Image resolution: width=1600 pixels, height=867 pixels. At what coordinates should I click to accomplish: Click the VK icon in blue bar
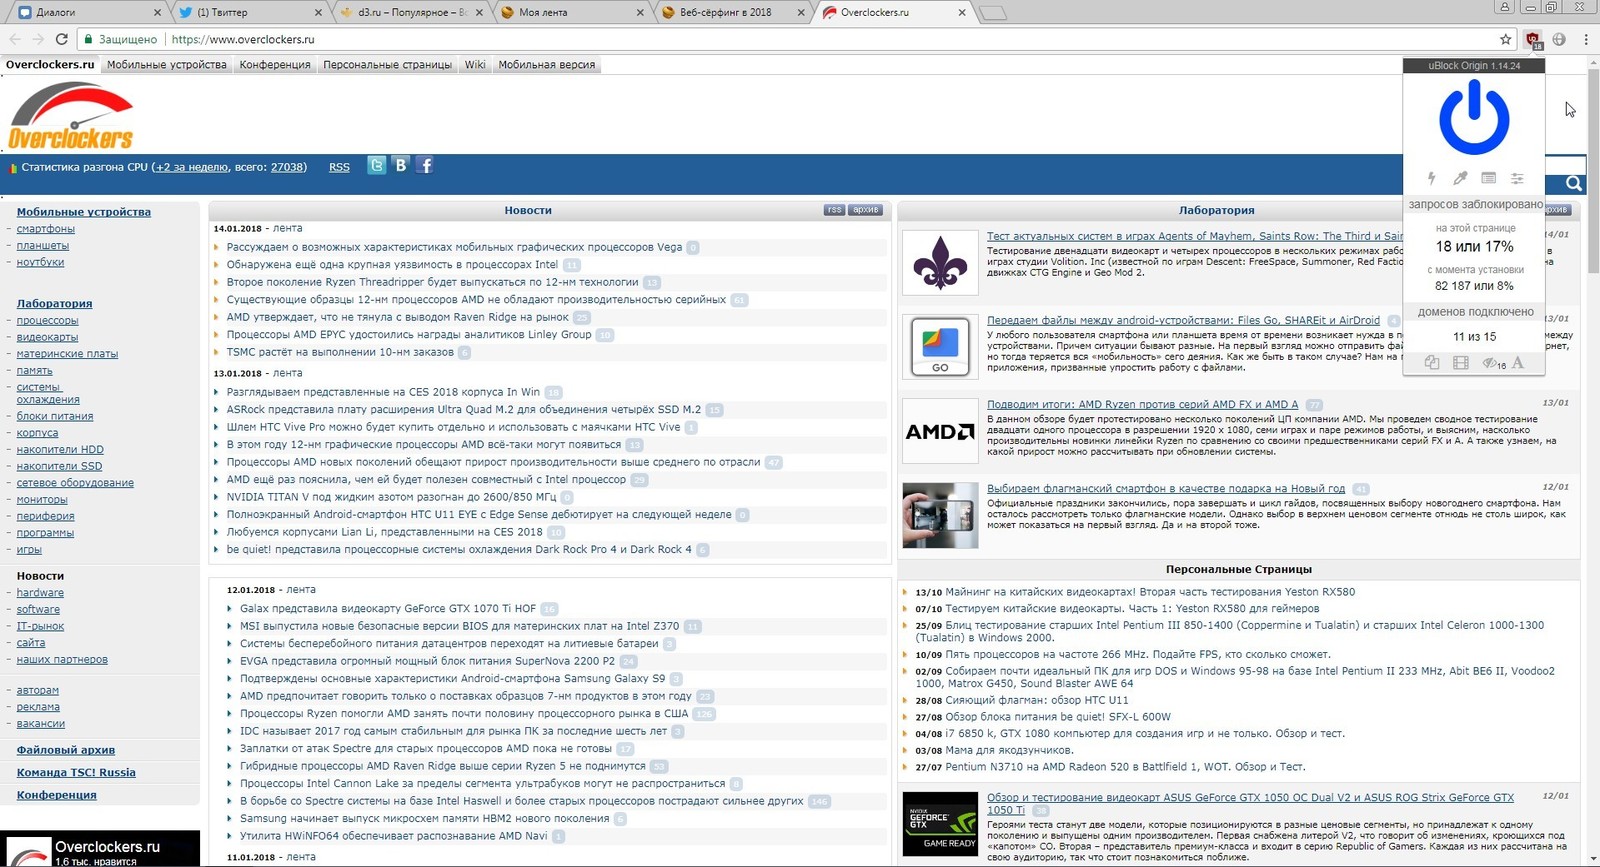pos(401,166)
